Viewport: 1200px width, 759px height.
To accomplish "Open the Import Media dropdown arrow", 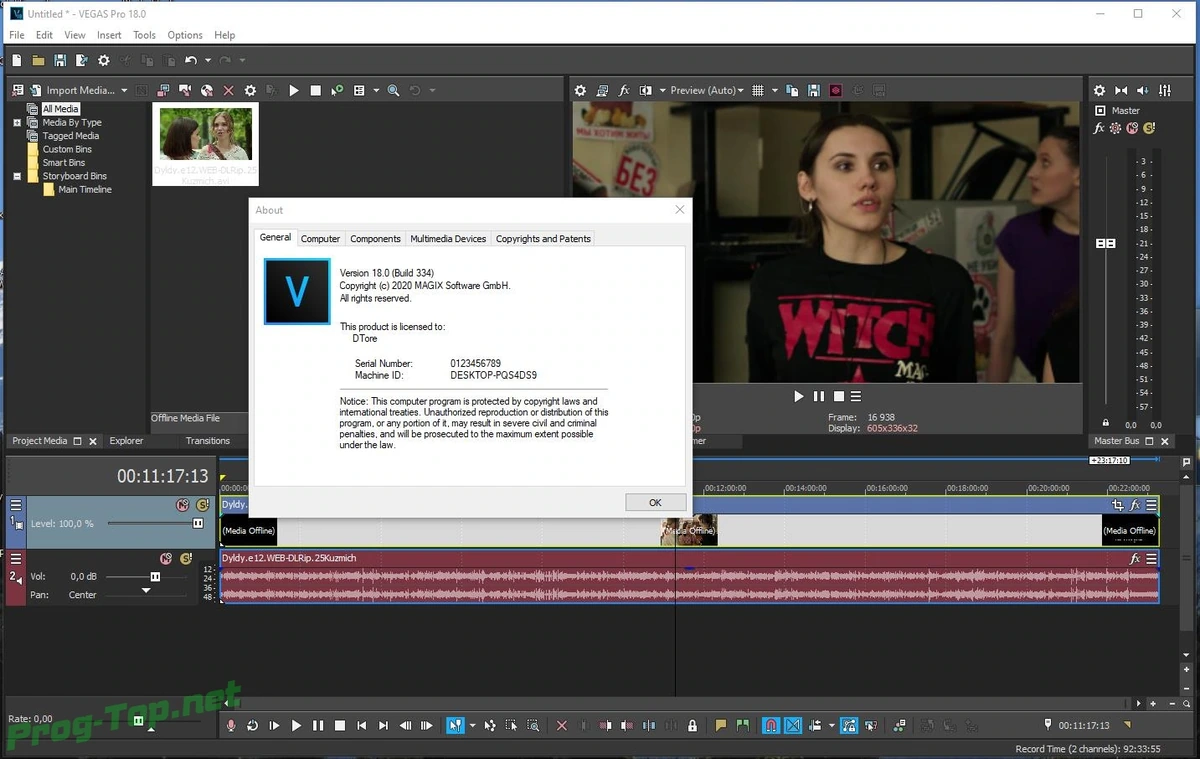I will coord(124,90).
